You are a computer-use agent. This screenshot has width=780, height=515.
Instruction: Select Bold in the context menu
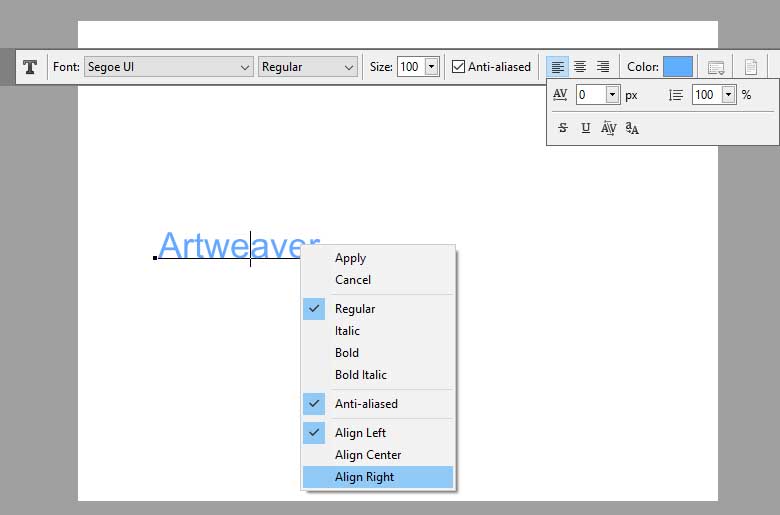pyautogui.click(x=378, y=352)
